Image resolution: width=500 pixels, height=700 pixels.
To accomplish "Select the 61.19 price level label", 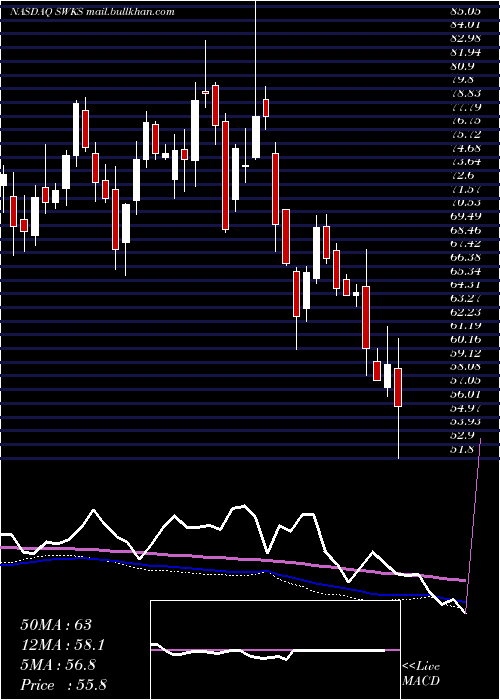I will (466, 328).
